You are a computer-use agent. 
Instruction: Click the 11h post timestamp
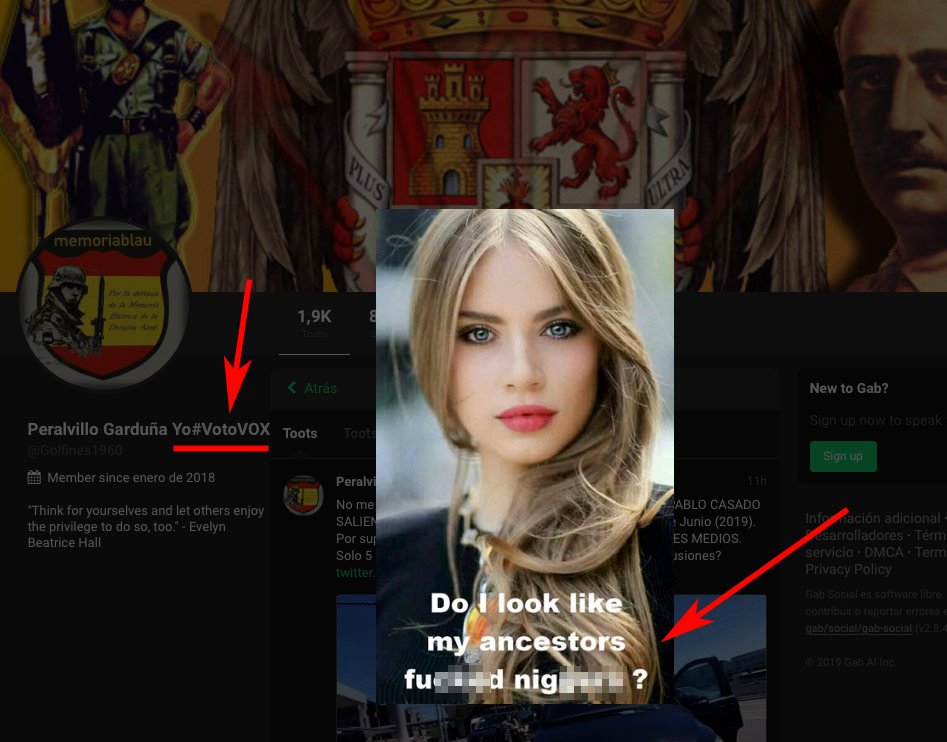click(757, 481)
